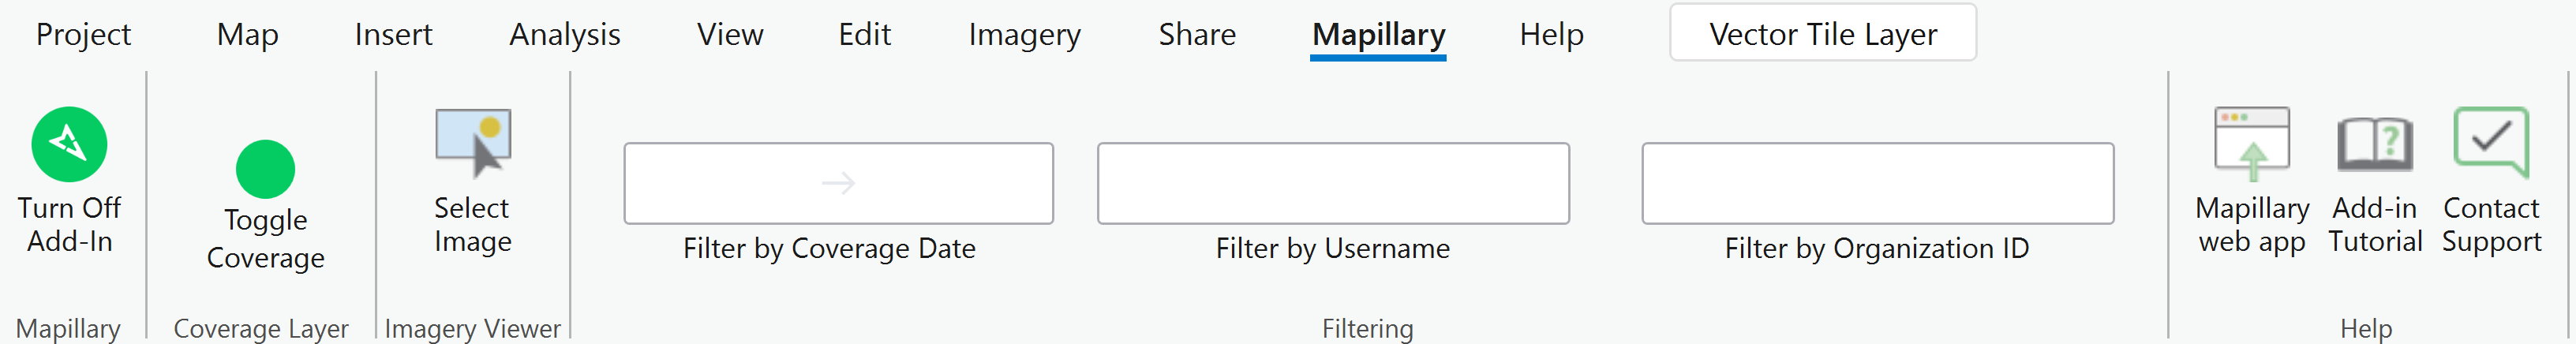Open the Project tab
Viewport: 2576px width, 344px height.
pos(83,35)
